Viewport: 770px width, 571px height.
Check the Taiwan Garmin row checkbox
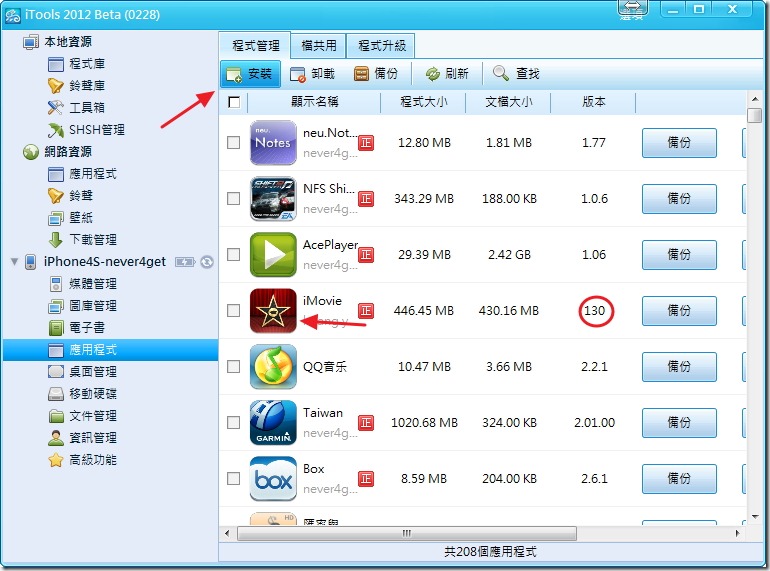coord(234,422)
